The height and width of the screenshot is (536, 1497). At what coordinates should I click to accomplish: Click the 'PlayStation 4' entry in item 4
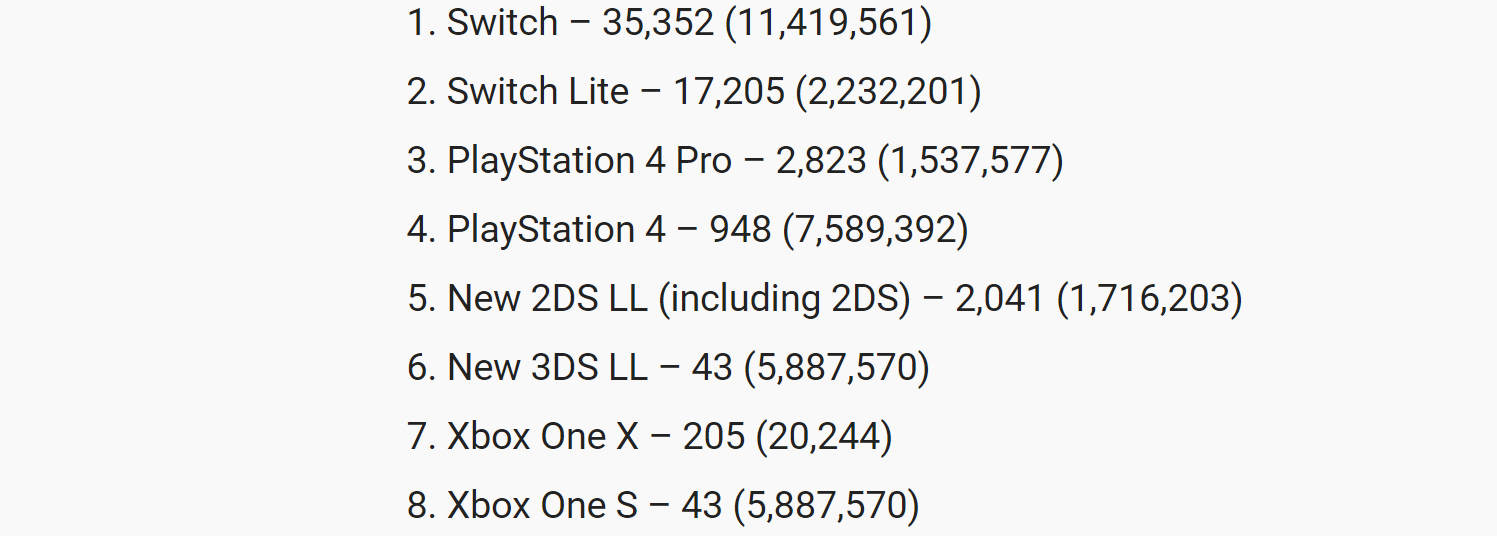(556, 229)
